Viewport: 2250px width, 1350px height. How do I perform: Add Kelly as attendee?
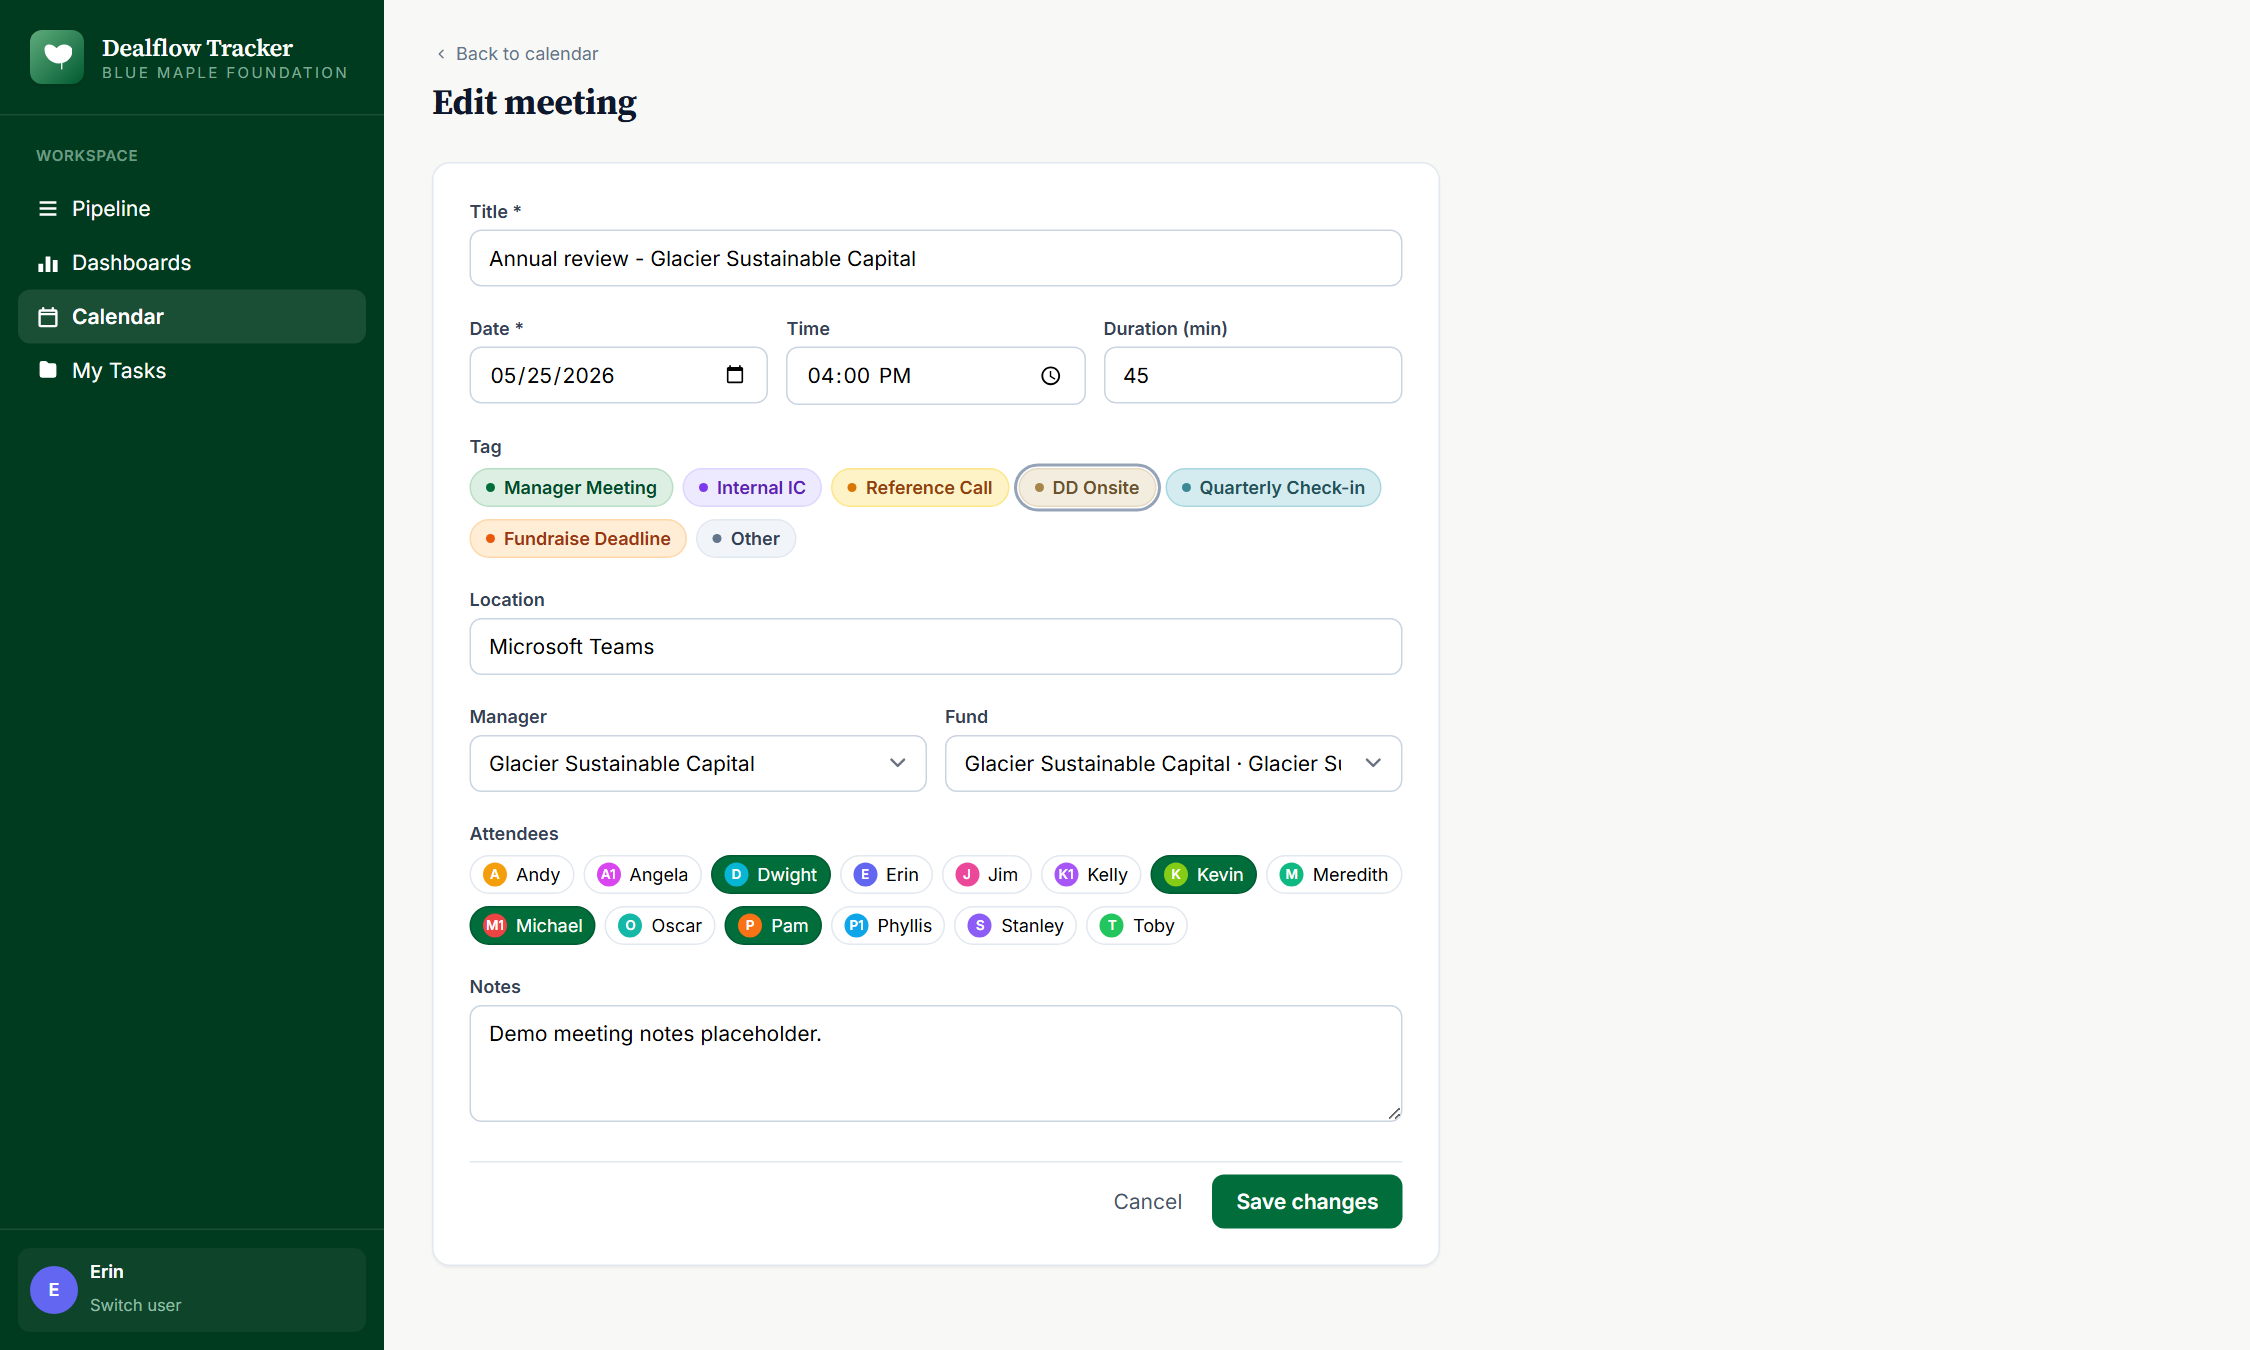[x=1091, y=875]
